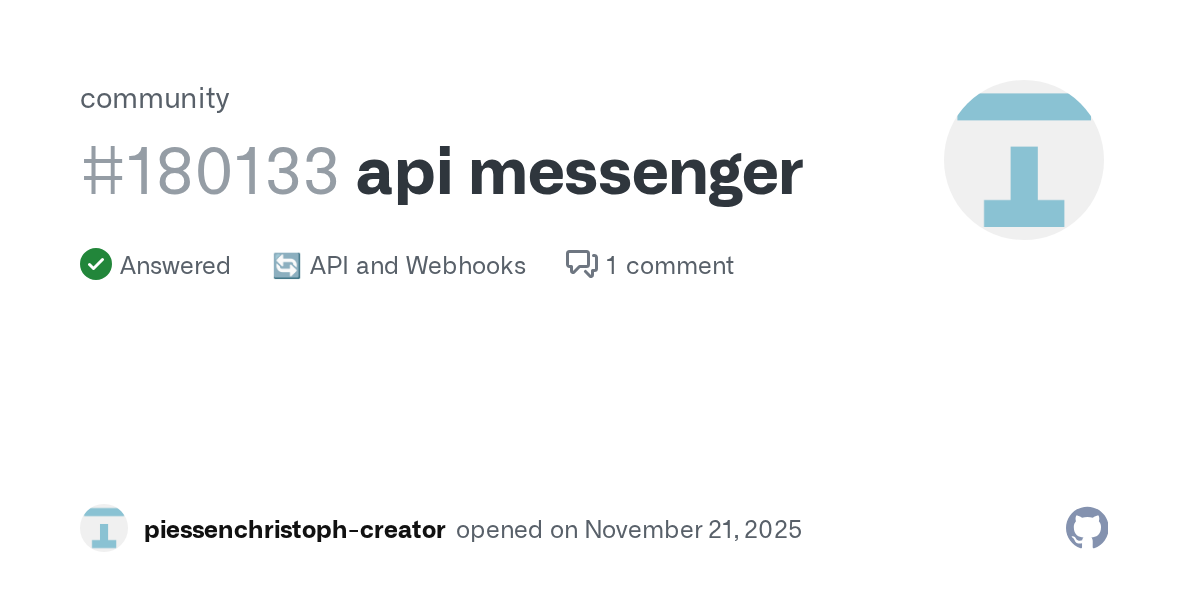Click the year 2025 in the date
1200x600 pixels.
point(774,530)
